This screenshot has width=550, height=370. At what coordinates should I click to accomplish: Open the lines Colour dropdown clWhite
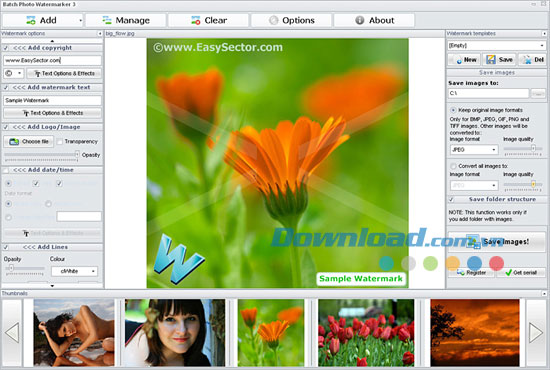click(74, 271)
